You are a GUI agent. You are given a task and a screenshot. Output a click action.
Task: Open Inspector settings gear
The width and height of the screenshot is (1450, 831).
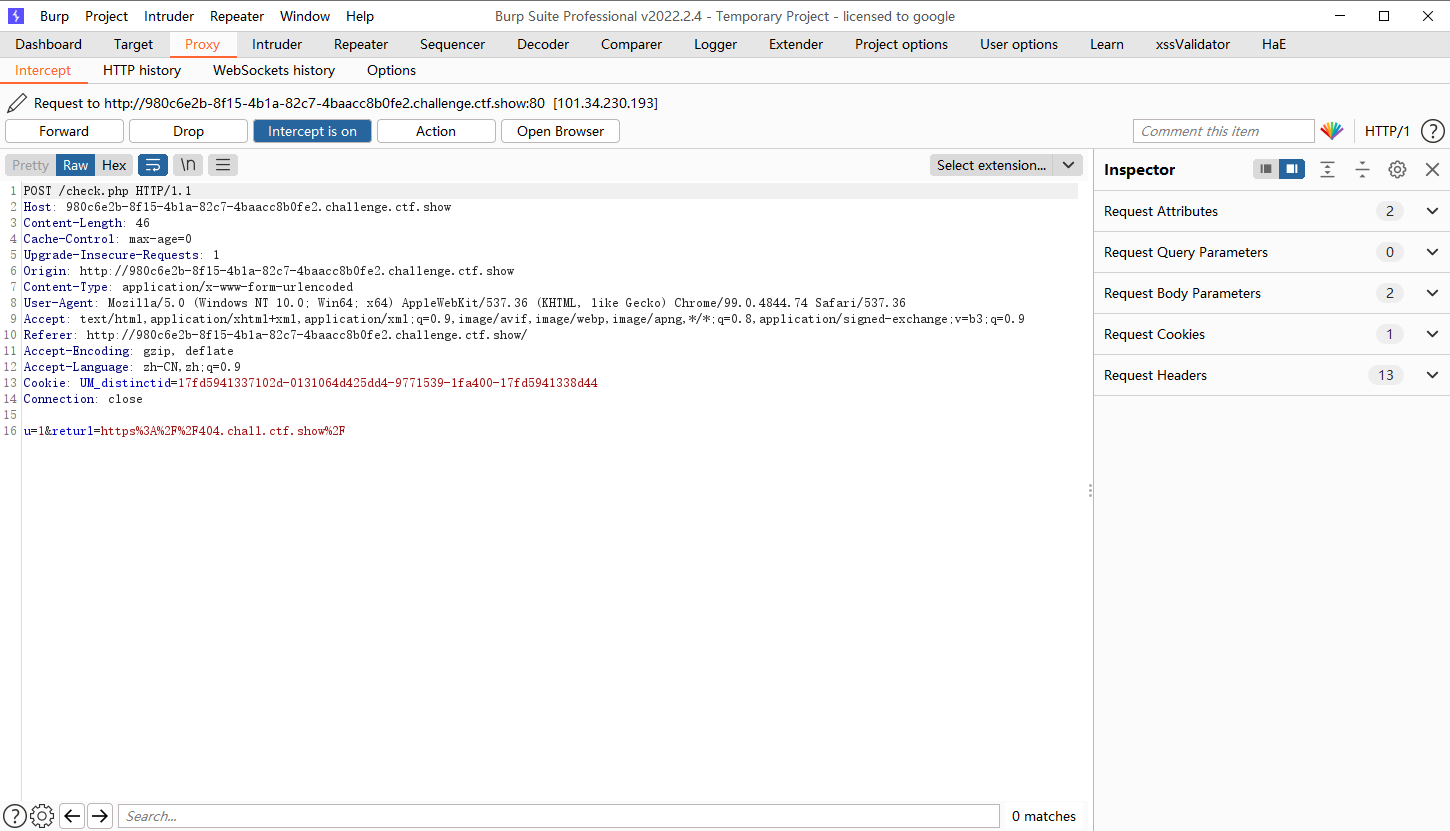pos(1397,169)
